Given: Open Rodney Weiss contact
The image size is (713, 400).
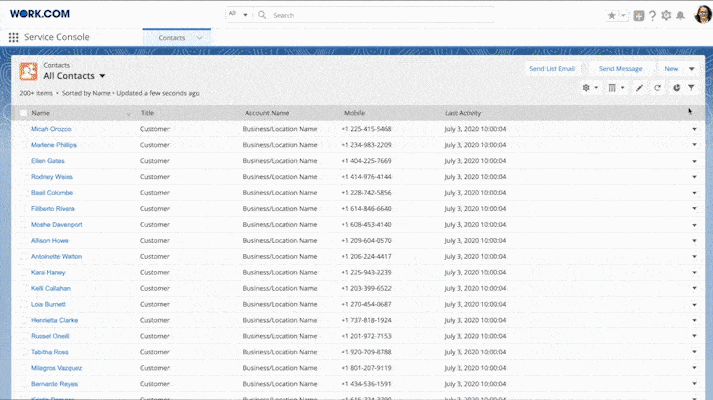Looking at the screenshot, I should 52,177.
